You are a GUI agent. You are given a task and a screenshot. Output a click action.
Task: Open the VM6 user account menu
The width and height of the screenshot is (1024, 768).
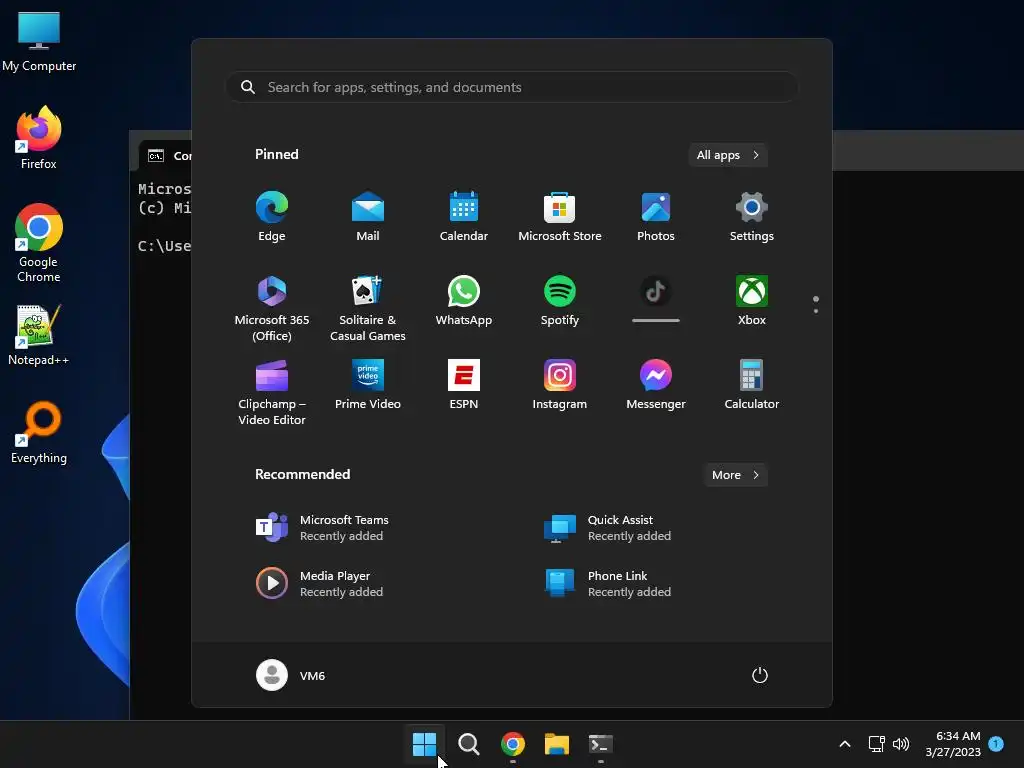291,675
